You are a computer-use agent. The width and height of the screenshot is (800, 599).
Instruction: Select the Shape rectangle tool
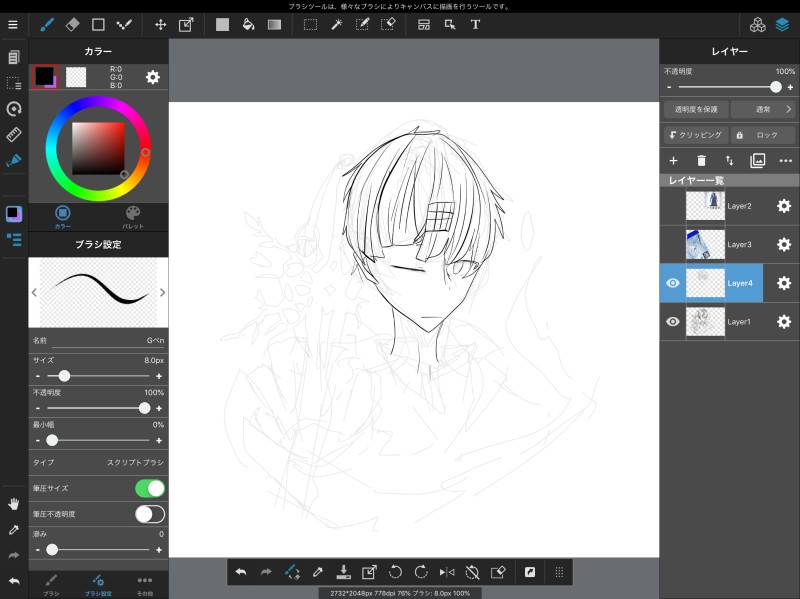[x=98, y=24]
